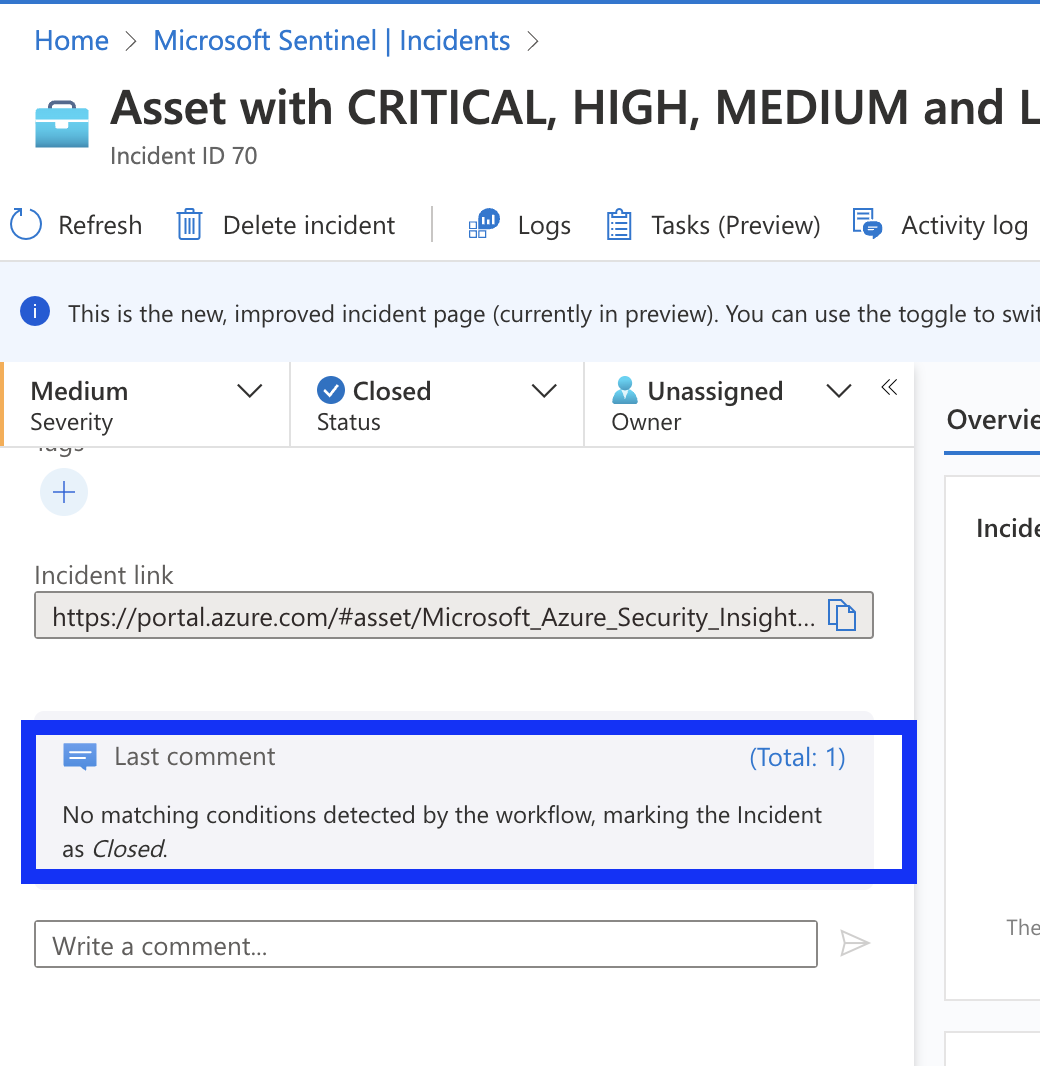Click the Activity log icon

pos(867,224)
